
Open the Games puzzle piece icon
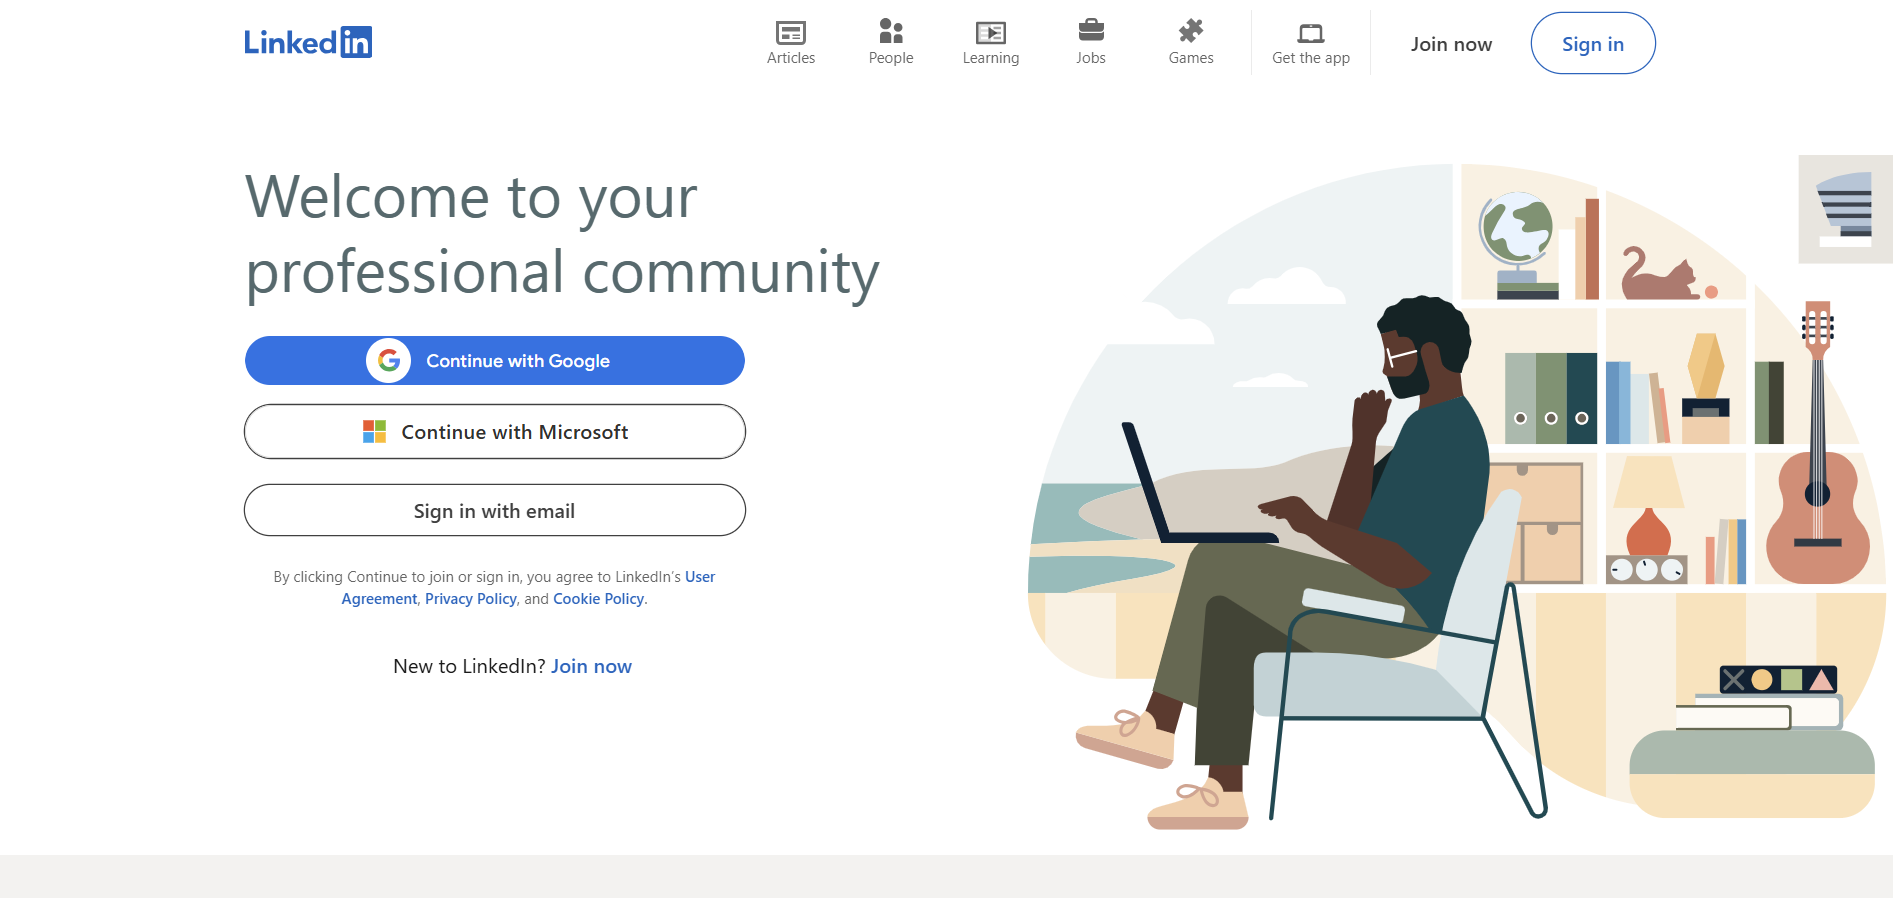tap(1190, 31)
